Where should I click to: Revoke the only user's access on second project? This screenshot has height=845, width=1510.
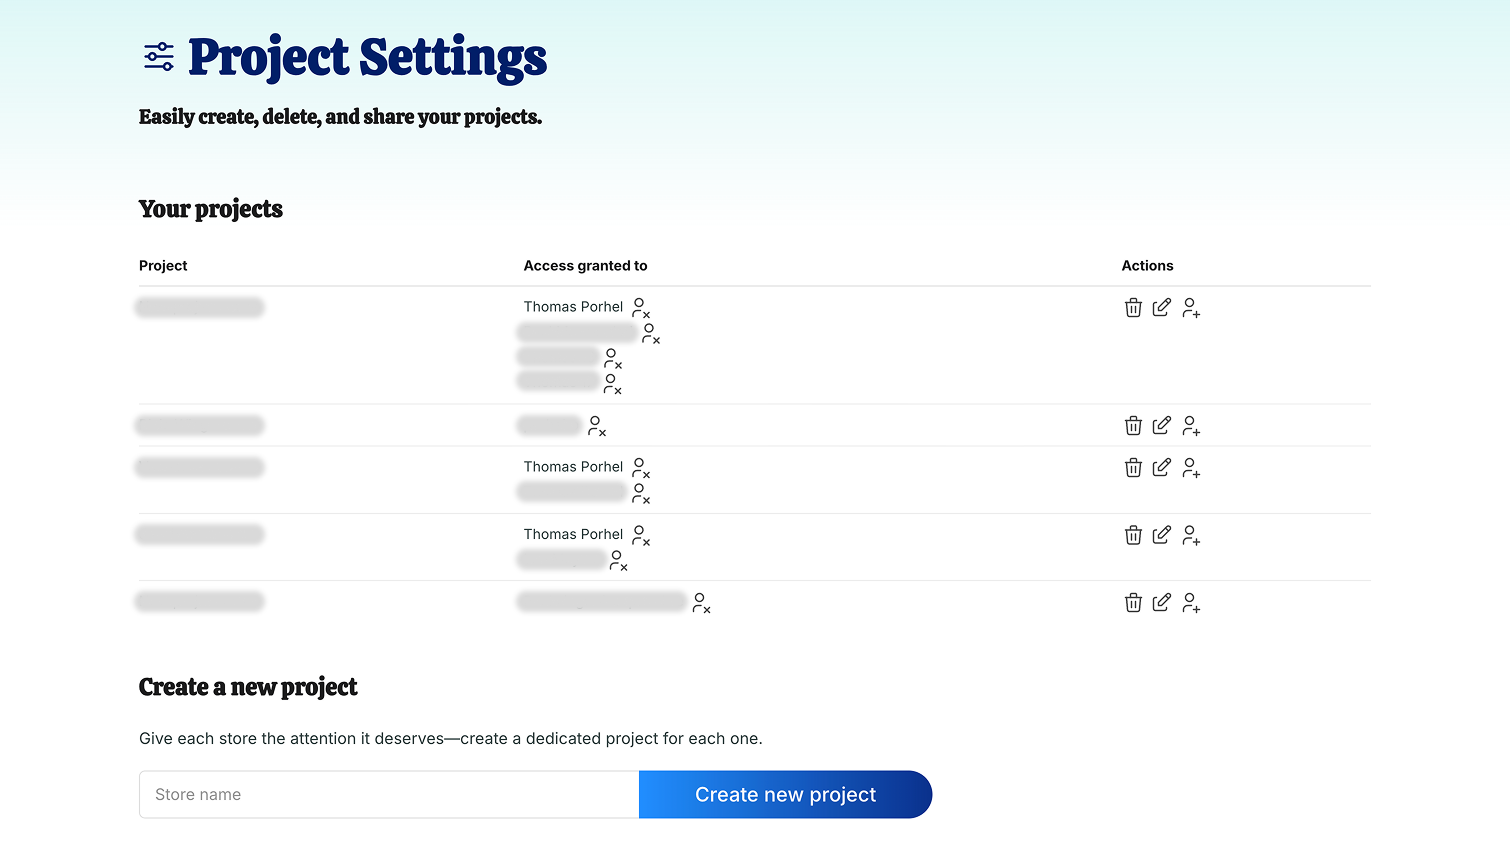click(597, 426)
